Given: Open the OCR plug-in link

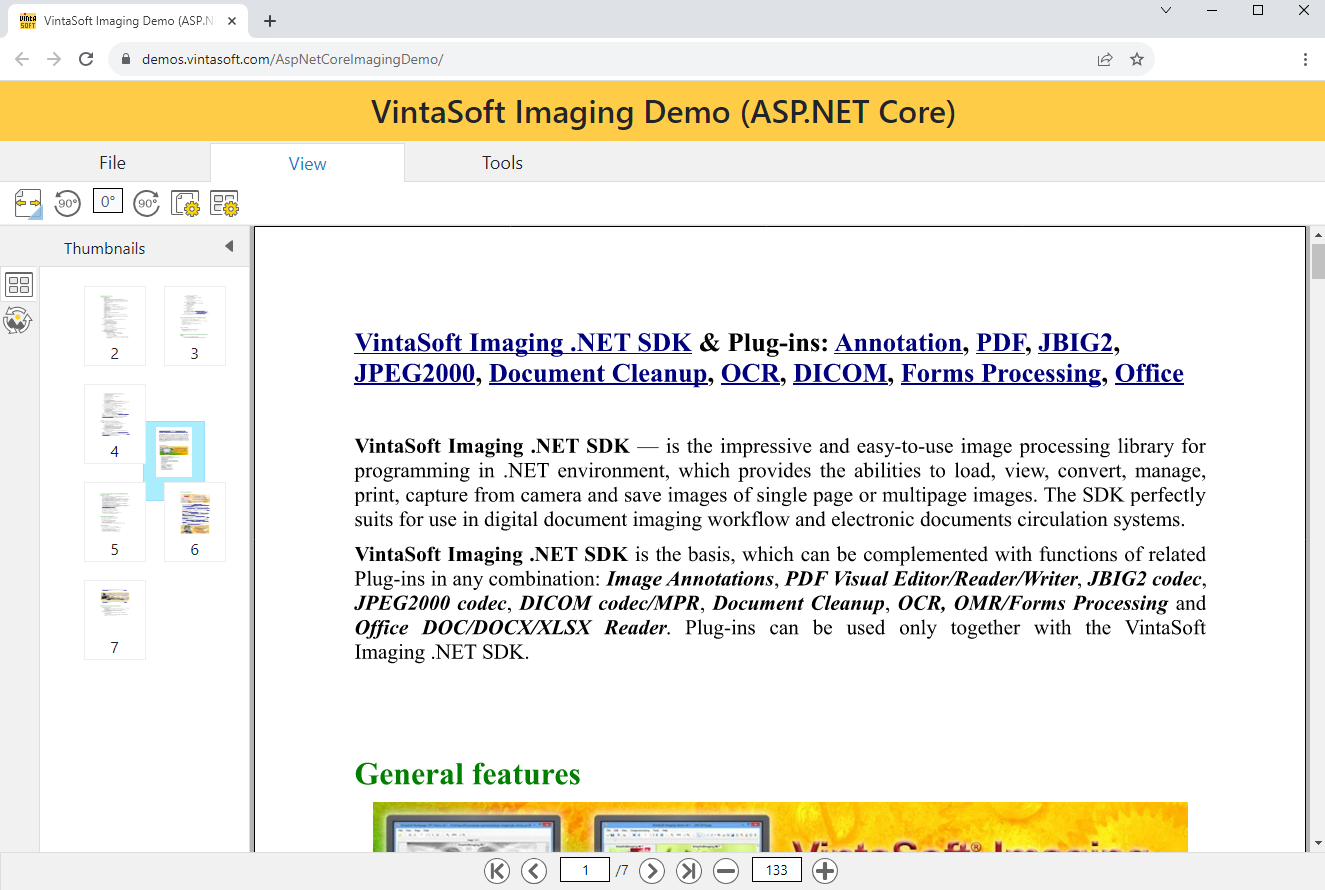Looking at the screenshot, I should pos(750,373).
